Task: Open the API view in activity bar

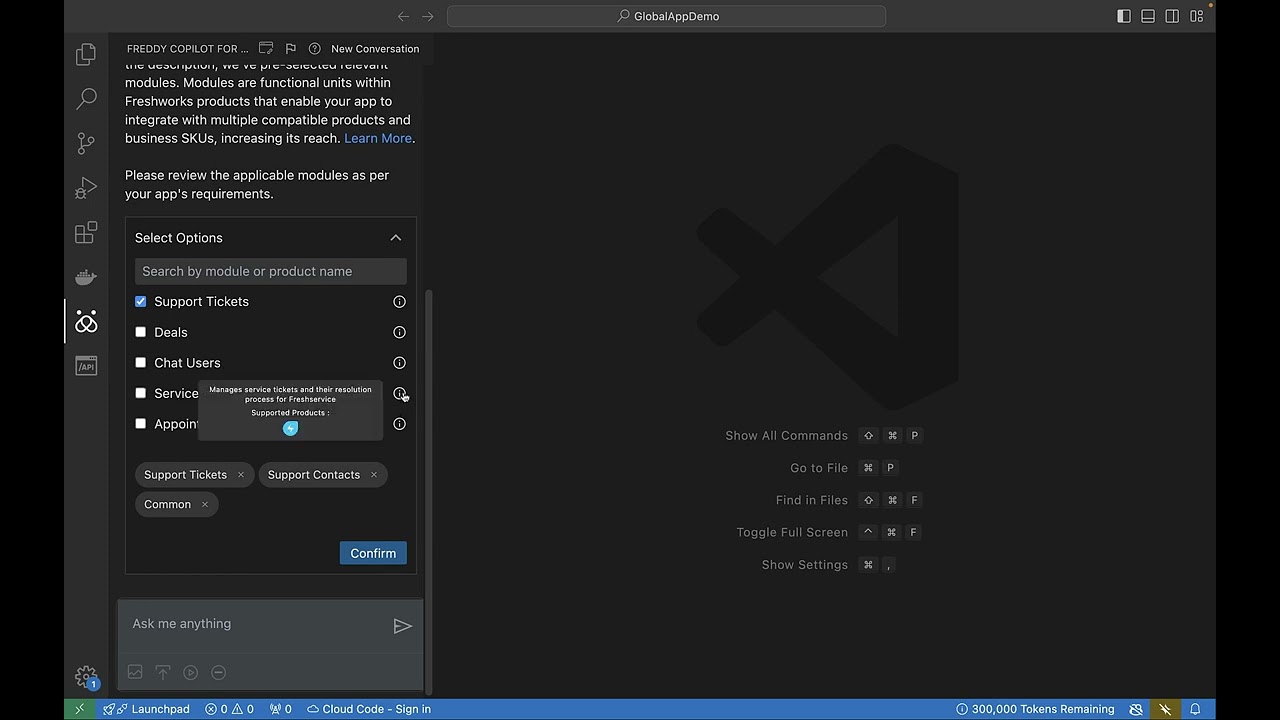Action: [x=86, y=366]
